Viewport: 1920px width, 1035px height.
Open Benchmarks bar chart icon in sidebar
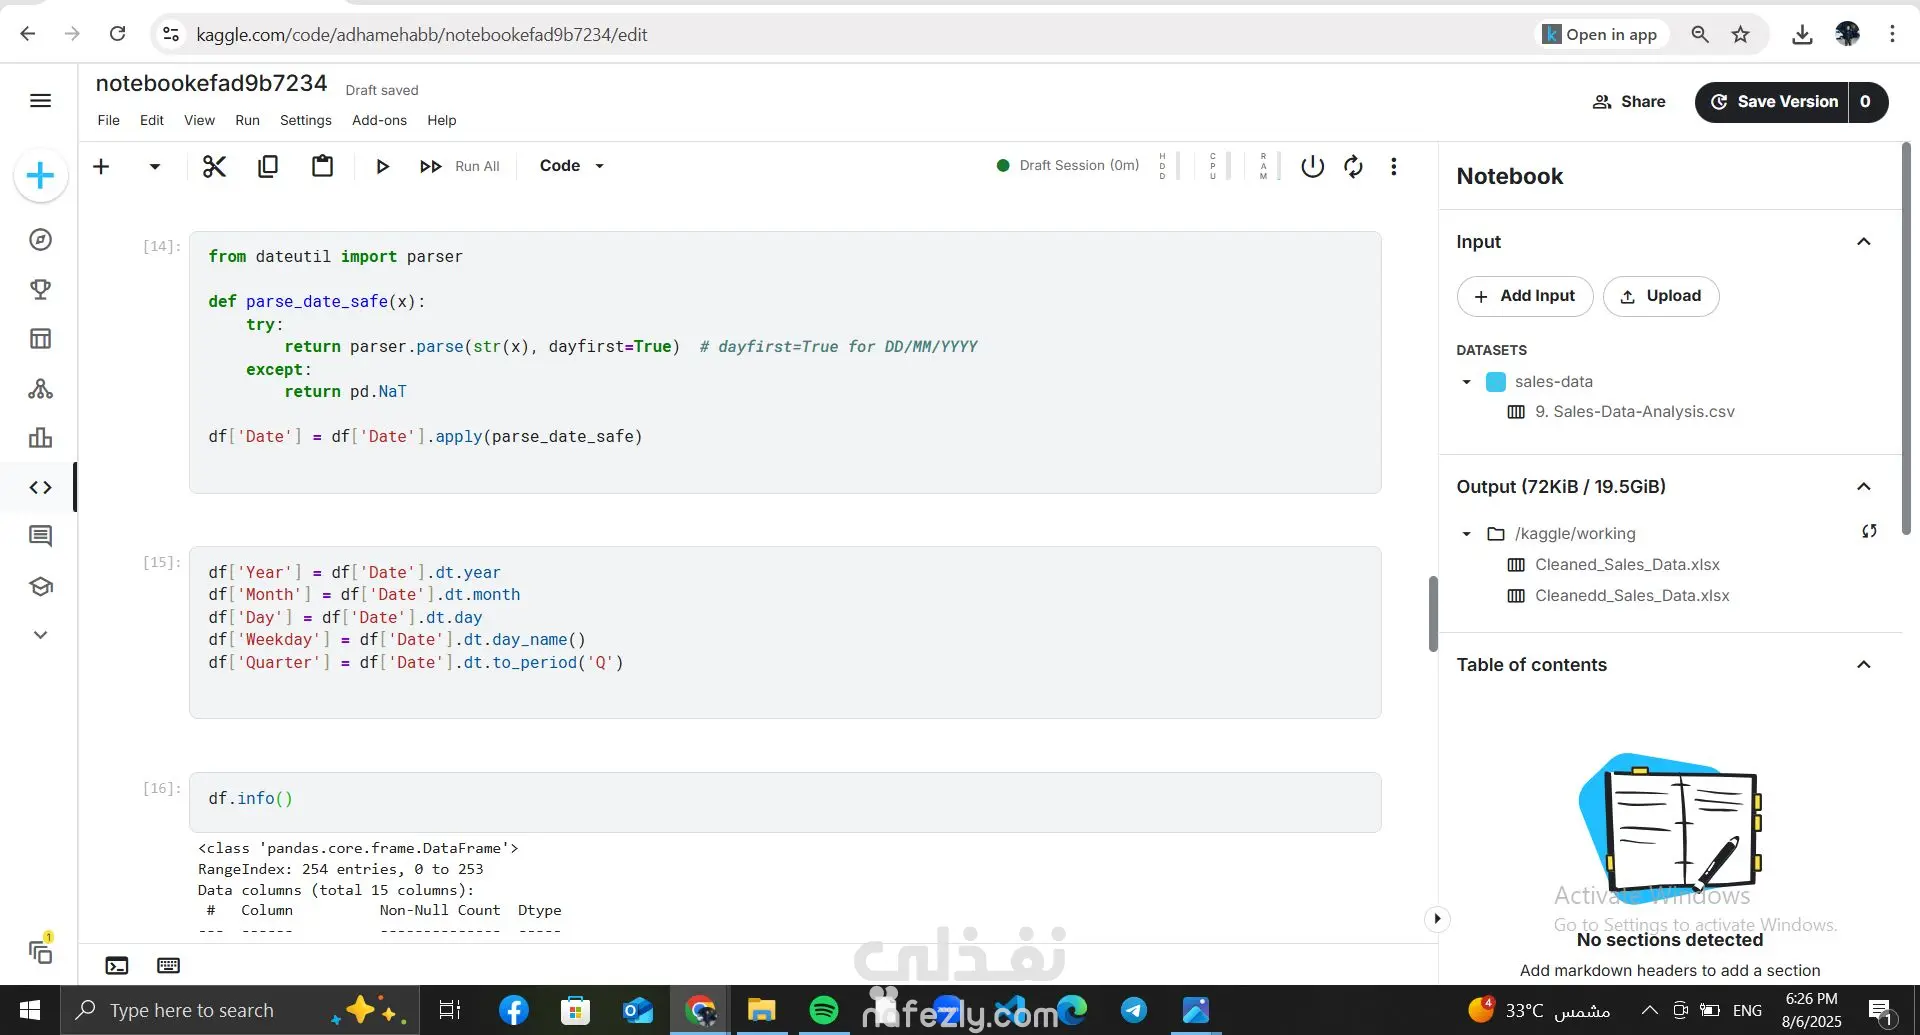click(40, 438)
